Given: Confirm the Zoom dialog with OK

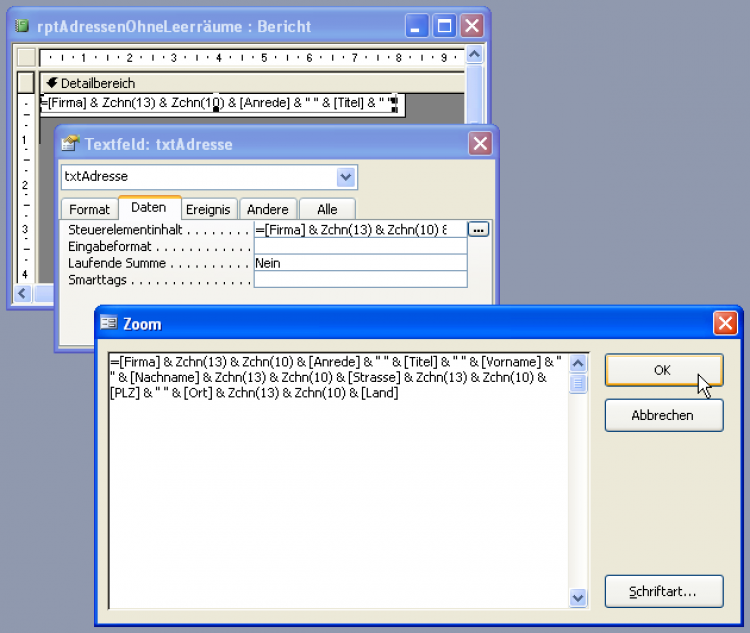Looking at the screenshot, I should coord(663,370).
